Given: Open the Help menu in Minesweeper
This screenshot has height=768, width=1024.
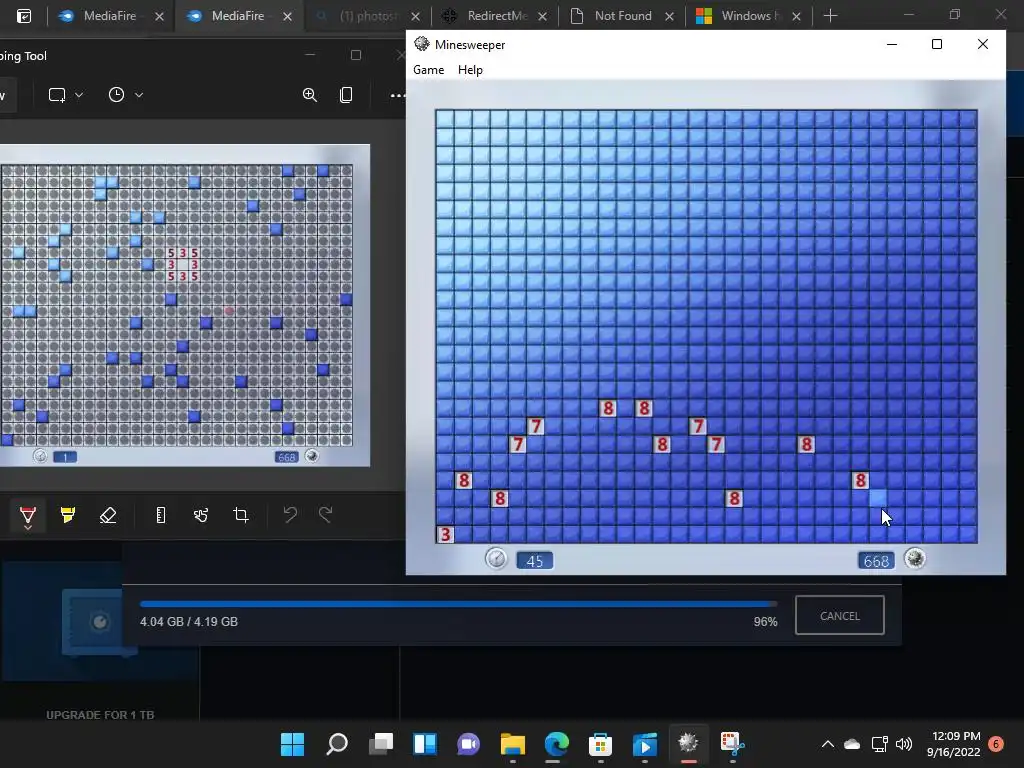Looking at the screenshot, I should (470, 70).
